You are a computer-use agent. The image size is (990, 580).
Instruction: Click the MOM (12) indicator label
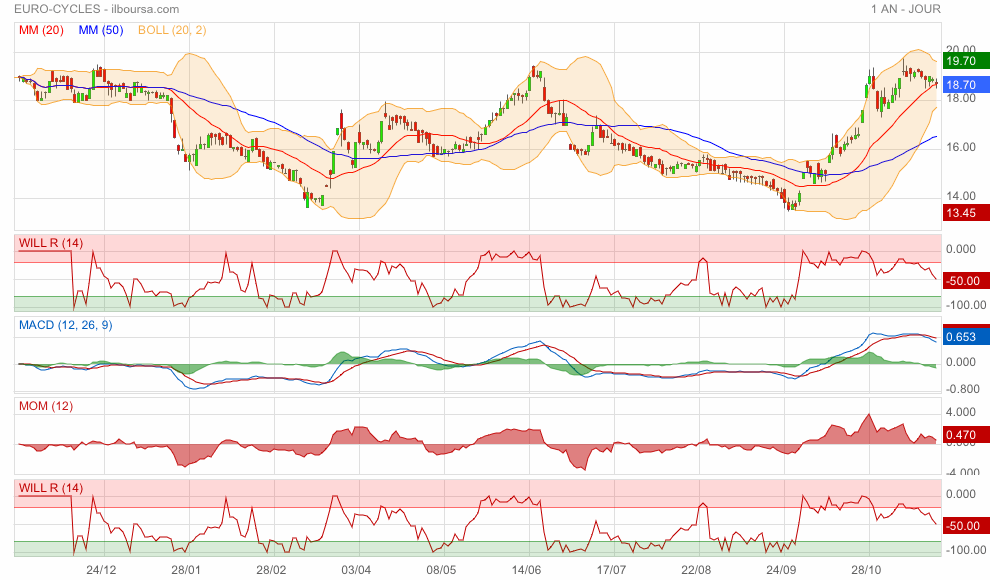(x=46, y=406)
